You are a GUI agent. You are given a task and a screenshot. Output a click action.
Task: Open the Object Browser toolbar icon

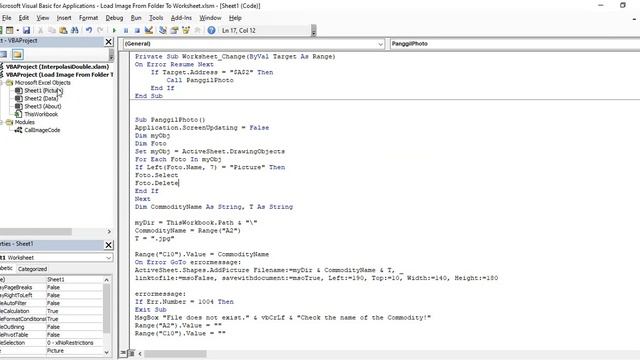[x=186, y=30]
